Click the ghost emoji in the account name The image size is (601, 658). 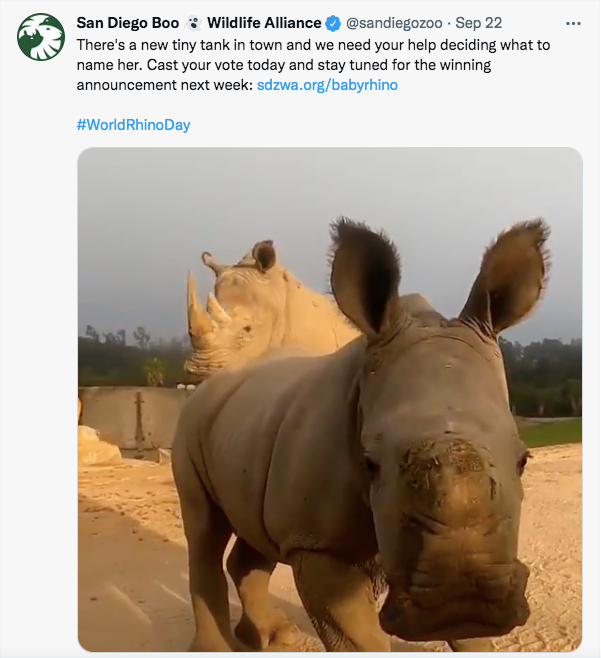tap(193, 23)
